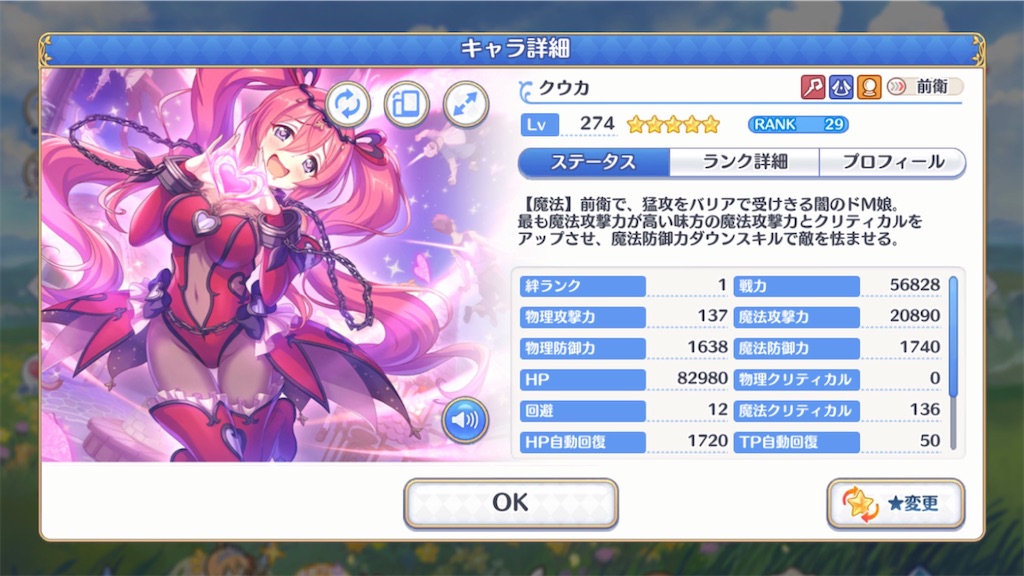
Task: Click the red weapon type icon
Action: pyautogui.click(x=812, y=87)
